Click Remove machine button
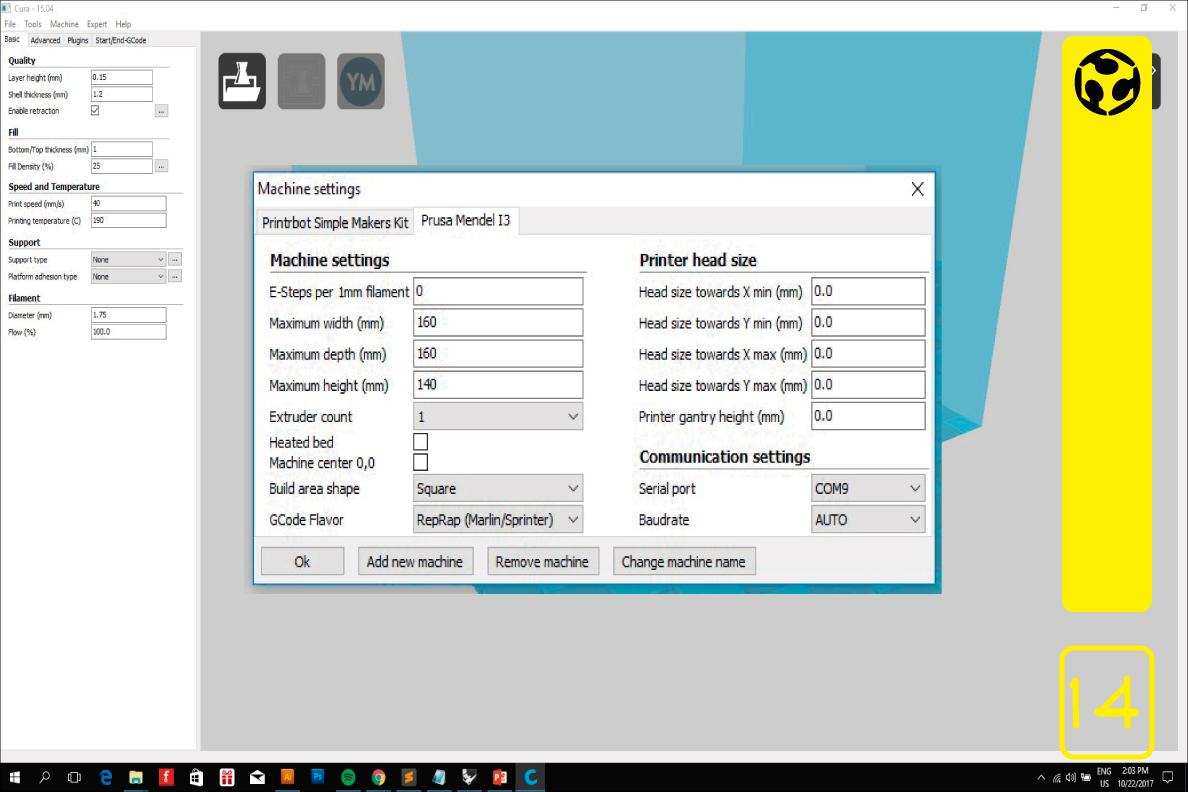 coord(542,562)
